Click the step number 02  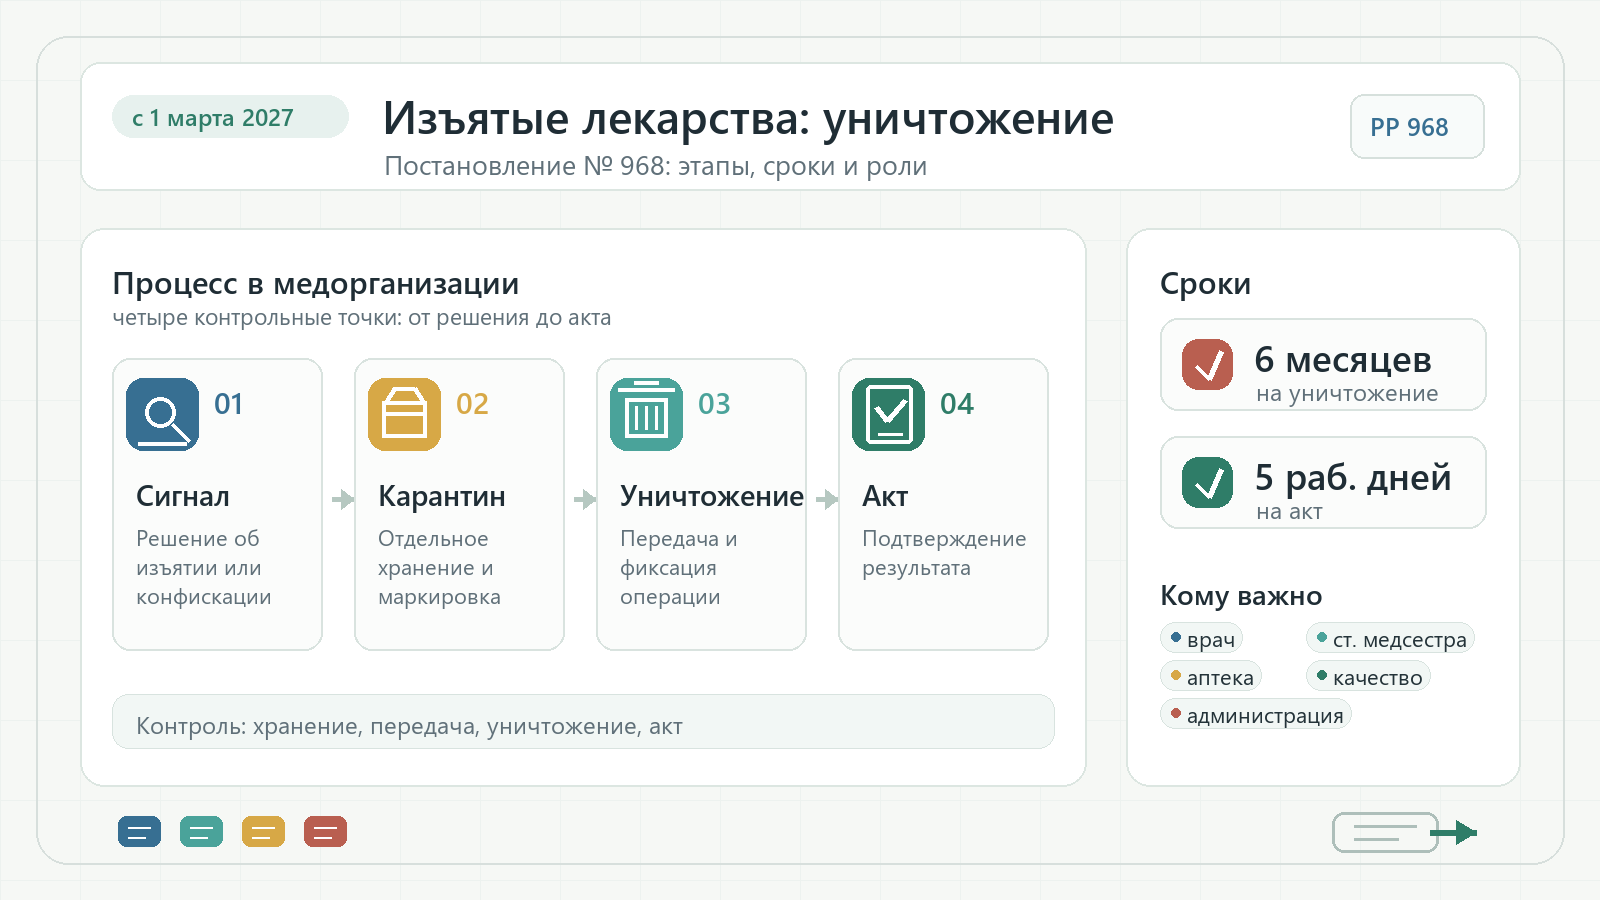click(472, 404)
